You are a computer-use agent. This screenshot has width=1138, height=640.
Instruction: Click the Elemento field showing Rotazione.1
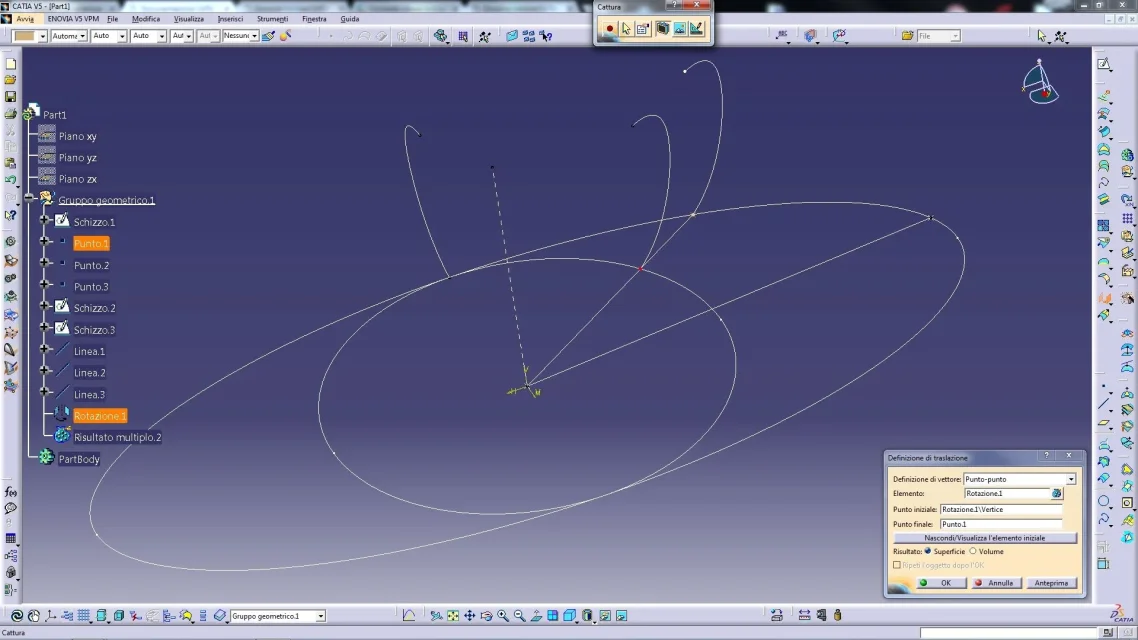click(1007, 493)
